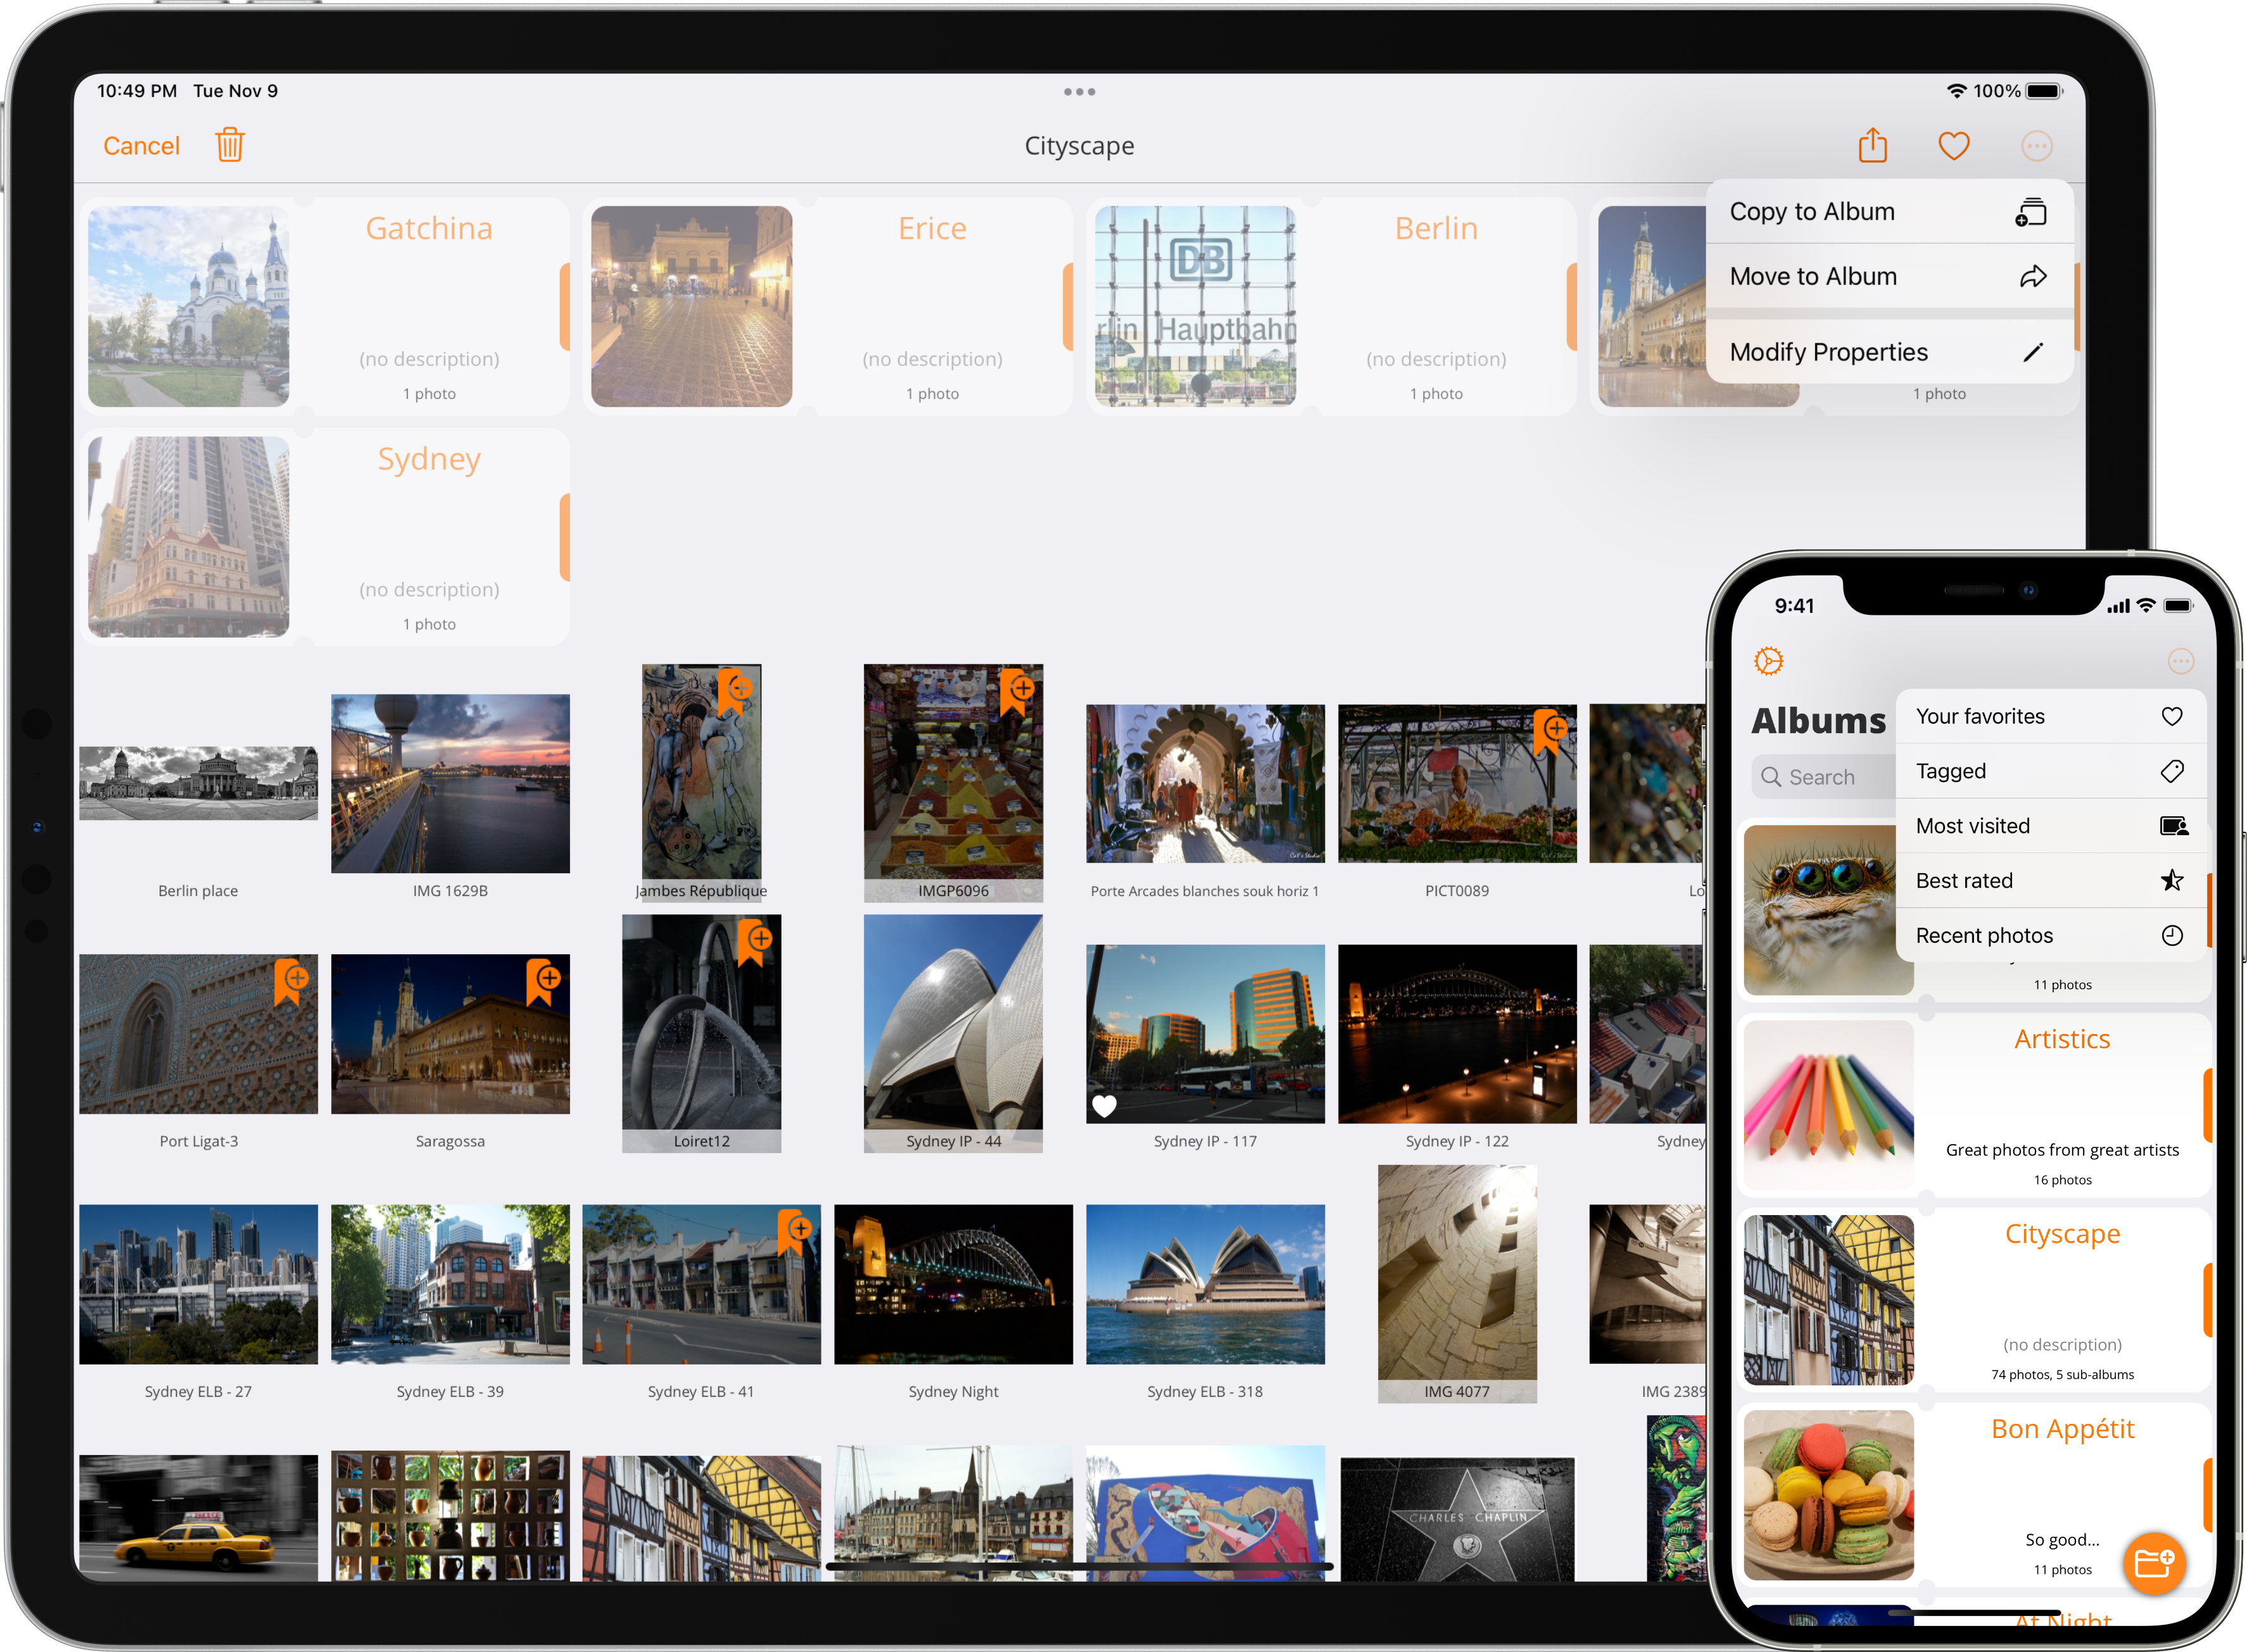
Task: Tap the heart favorite icon in toolbar
Action: (1953, 146)
